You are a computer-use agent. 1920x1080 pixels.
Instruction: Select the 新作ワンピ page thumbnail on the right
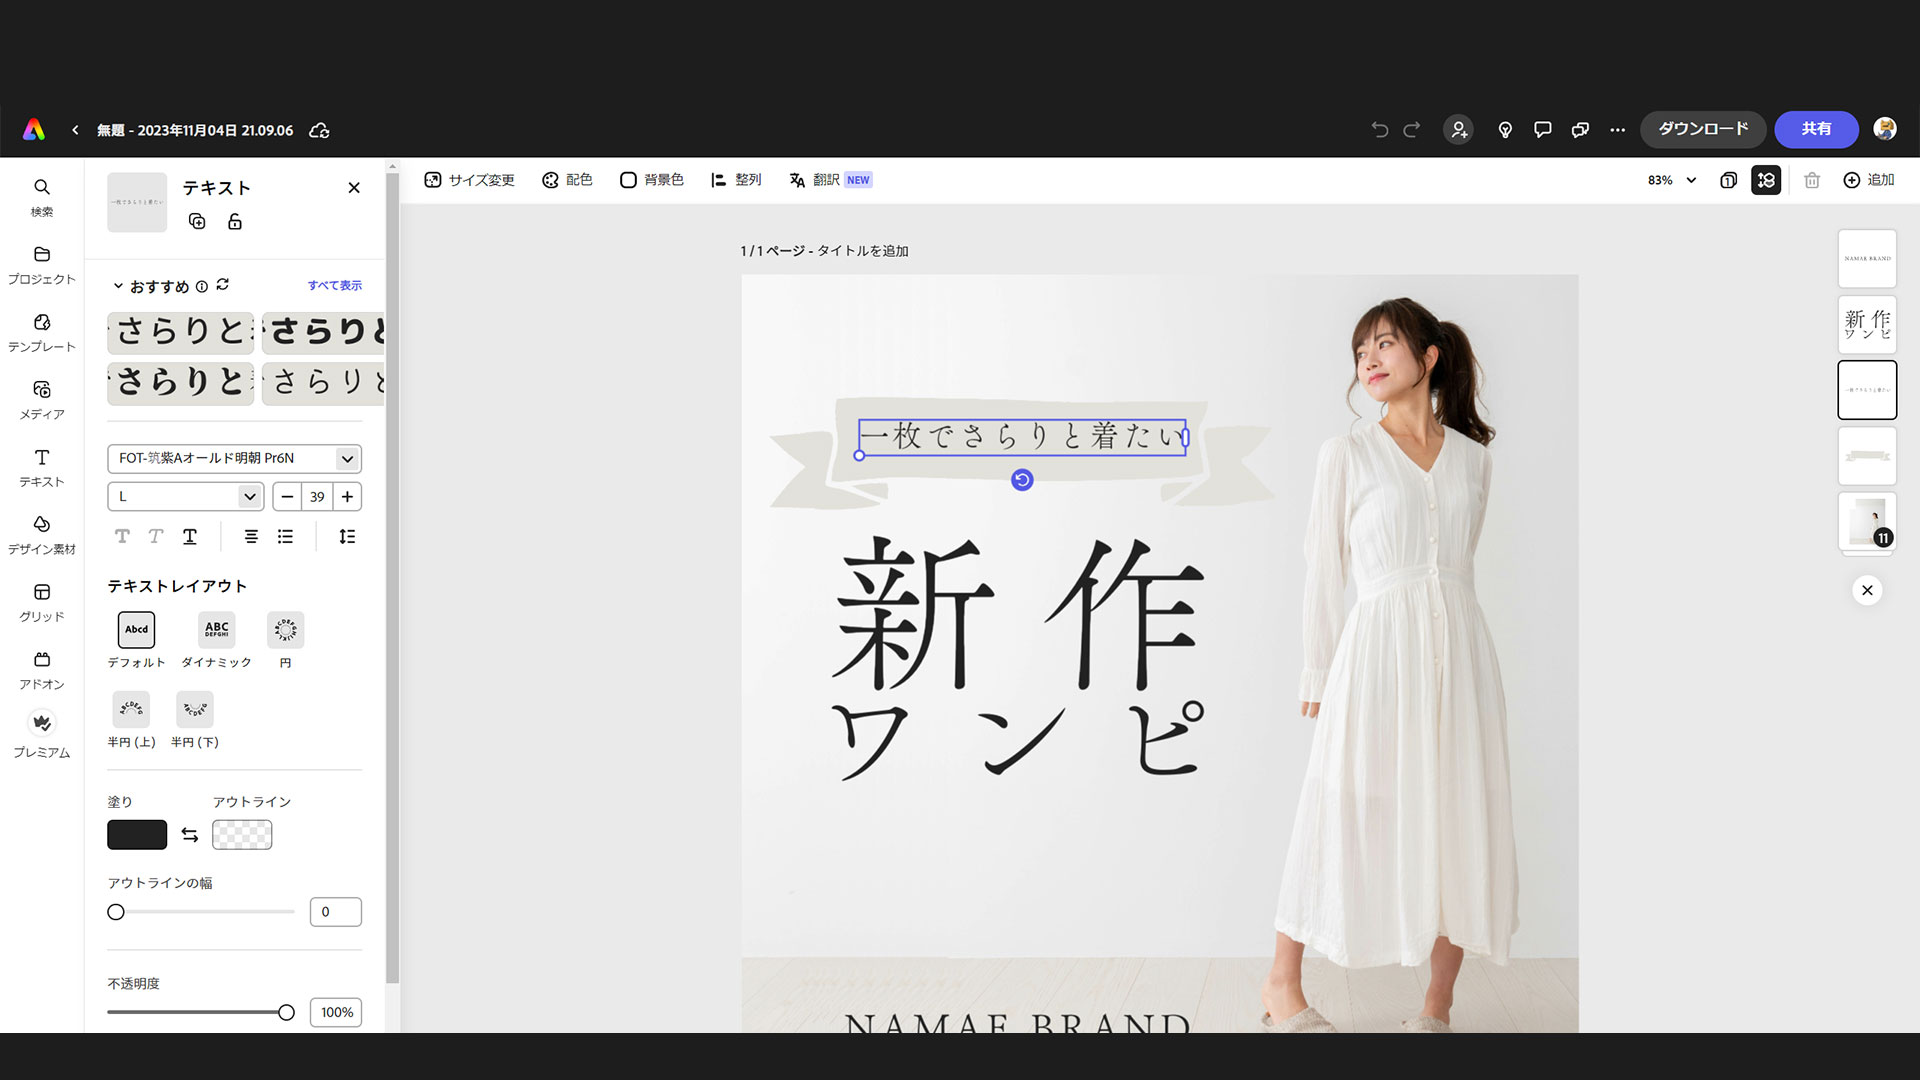pos(1867,323)
